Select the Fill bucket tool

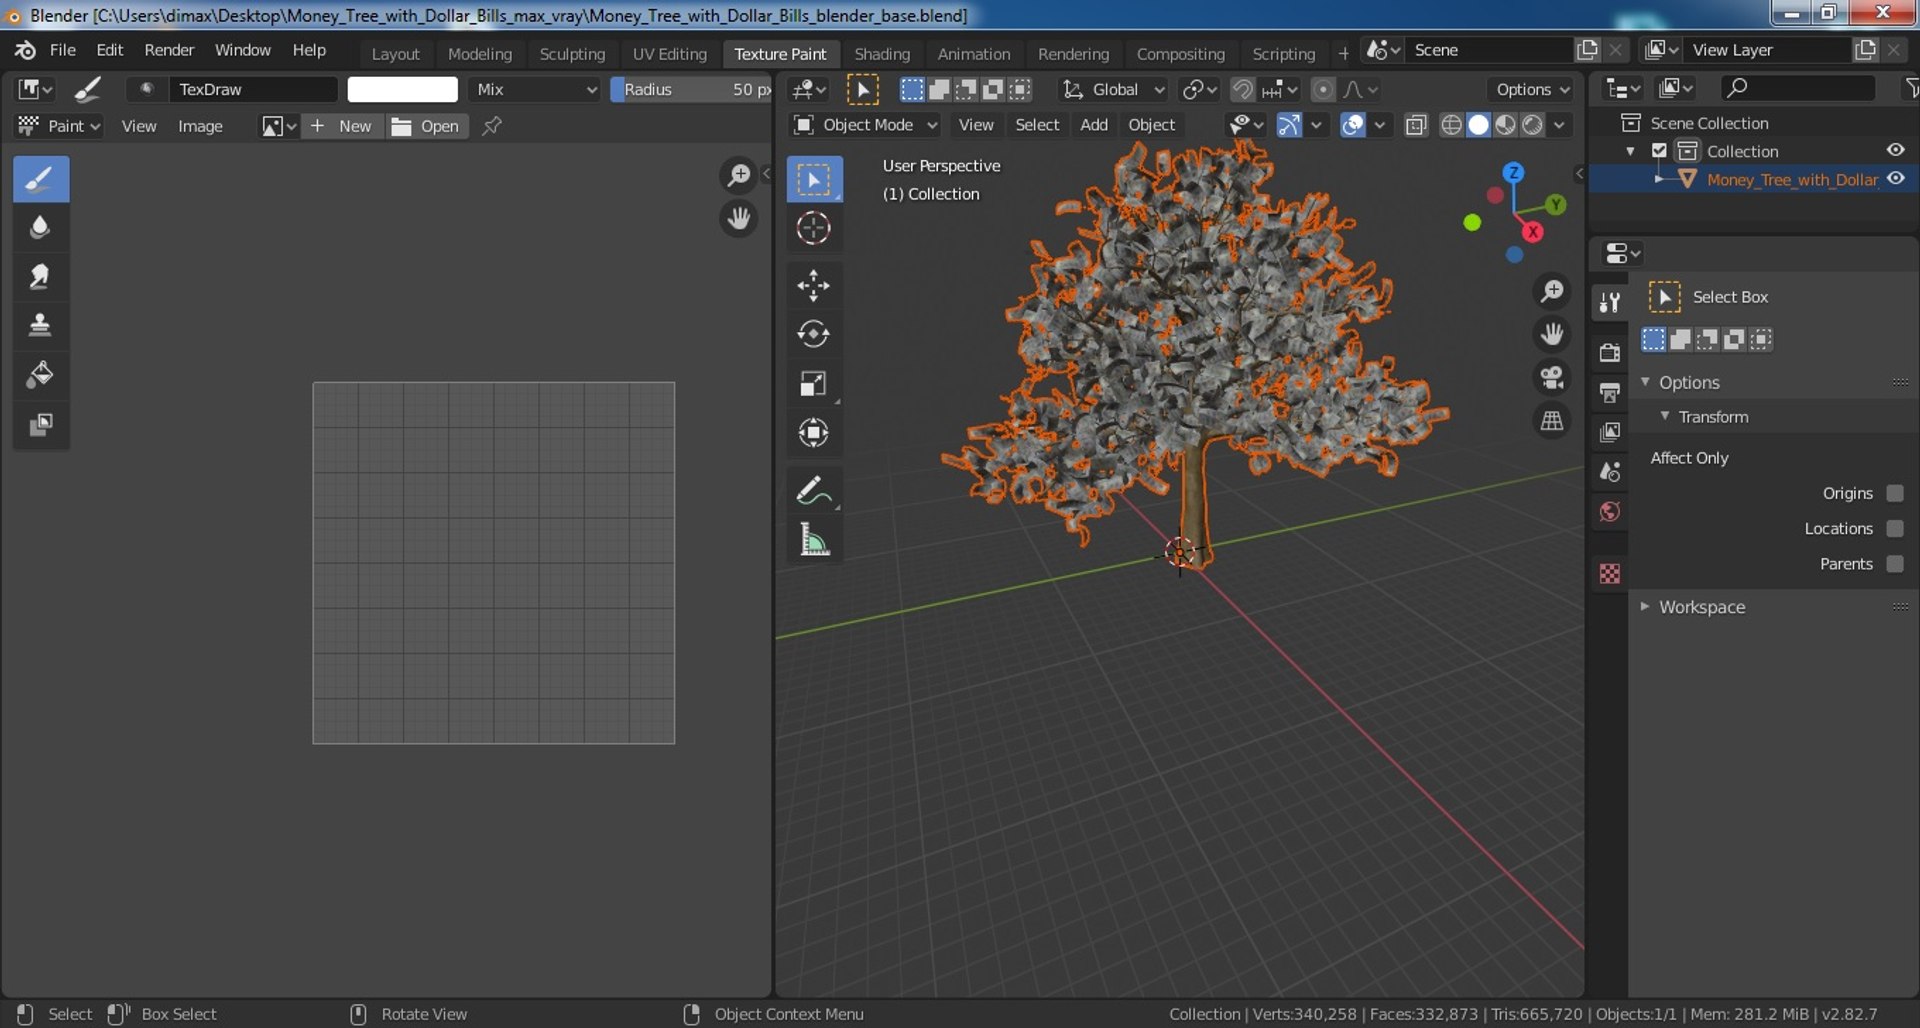[41, 375]
